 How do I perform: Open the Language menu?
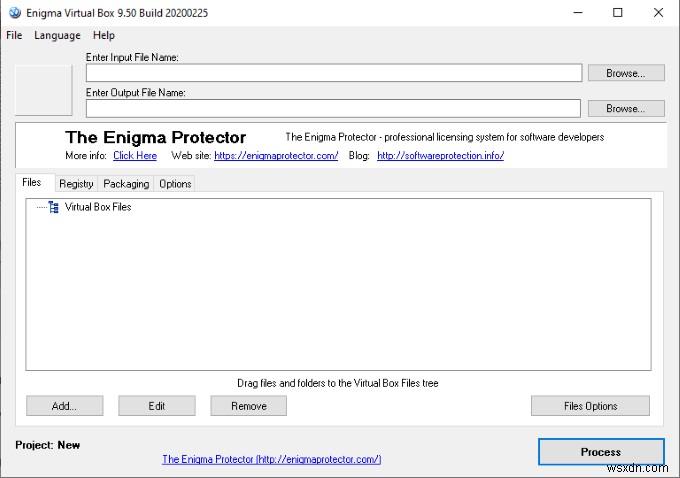[x=57, y=35]
